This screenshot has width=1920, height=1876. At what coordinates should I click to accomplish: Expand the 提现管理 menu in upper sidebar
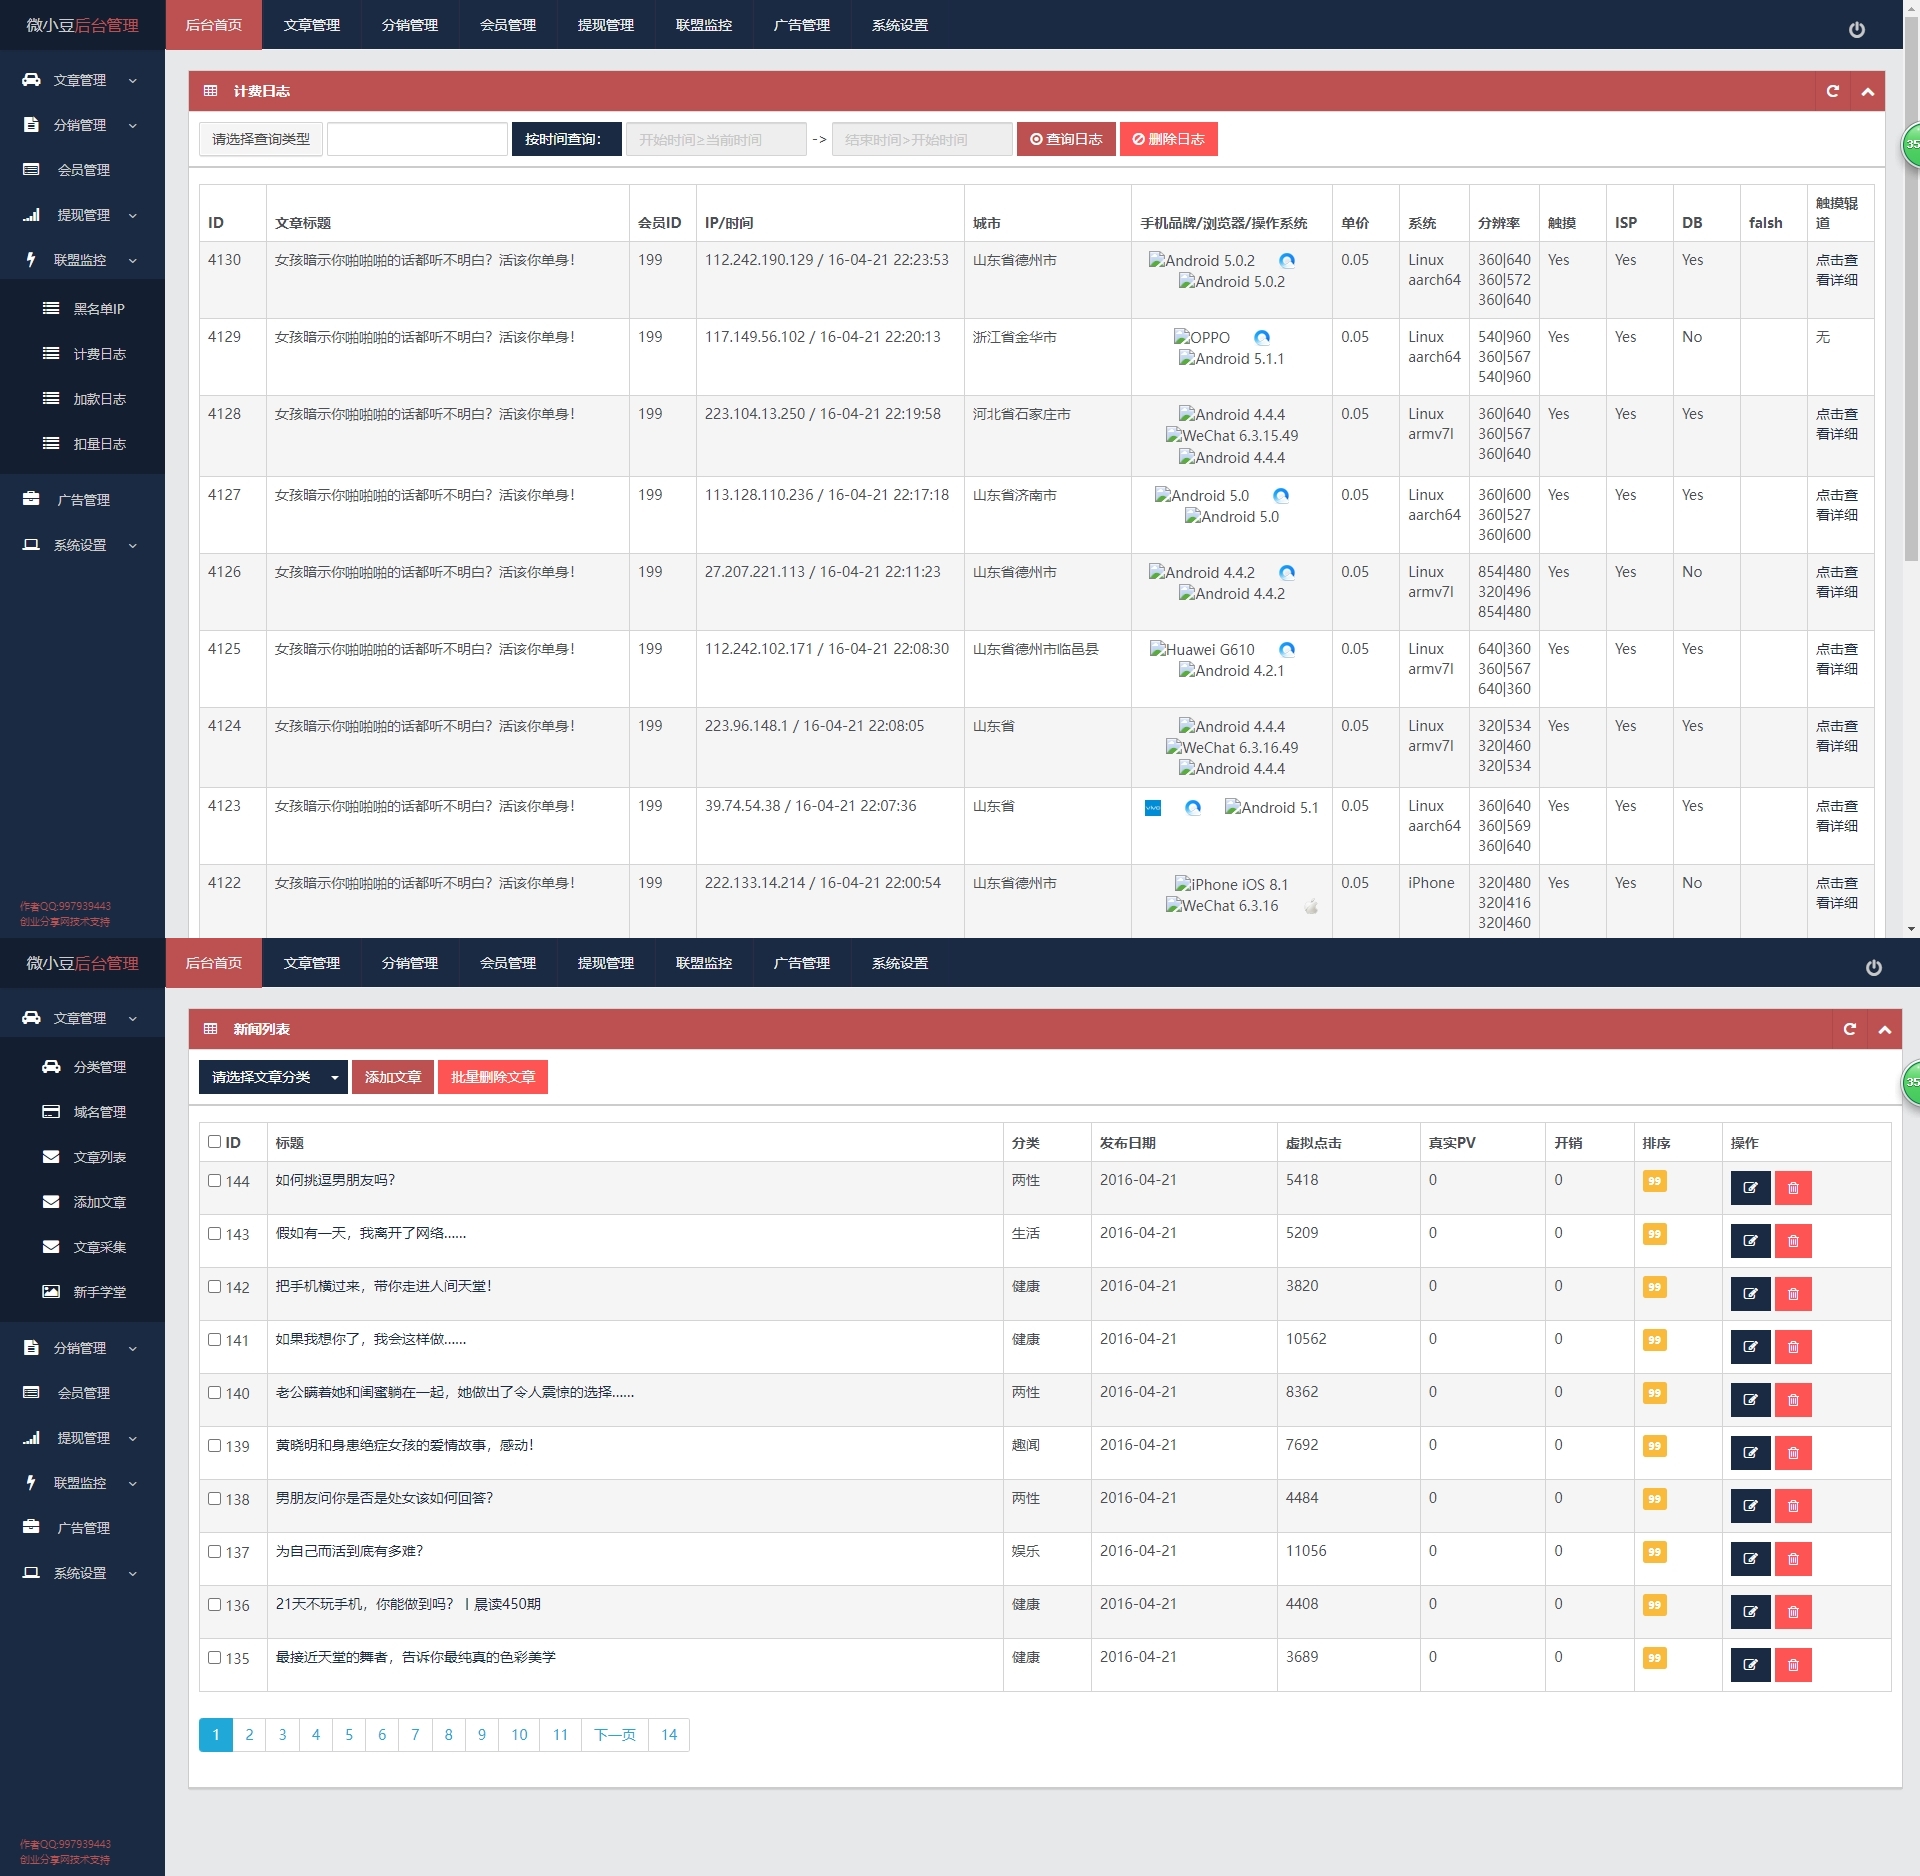tap(83, 215)
